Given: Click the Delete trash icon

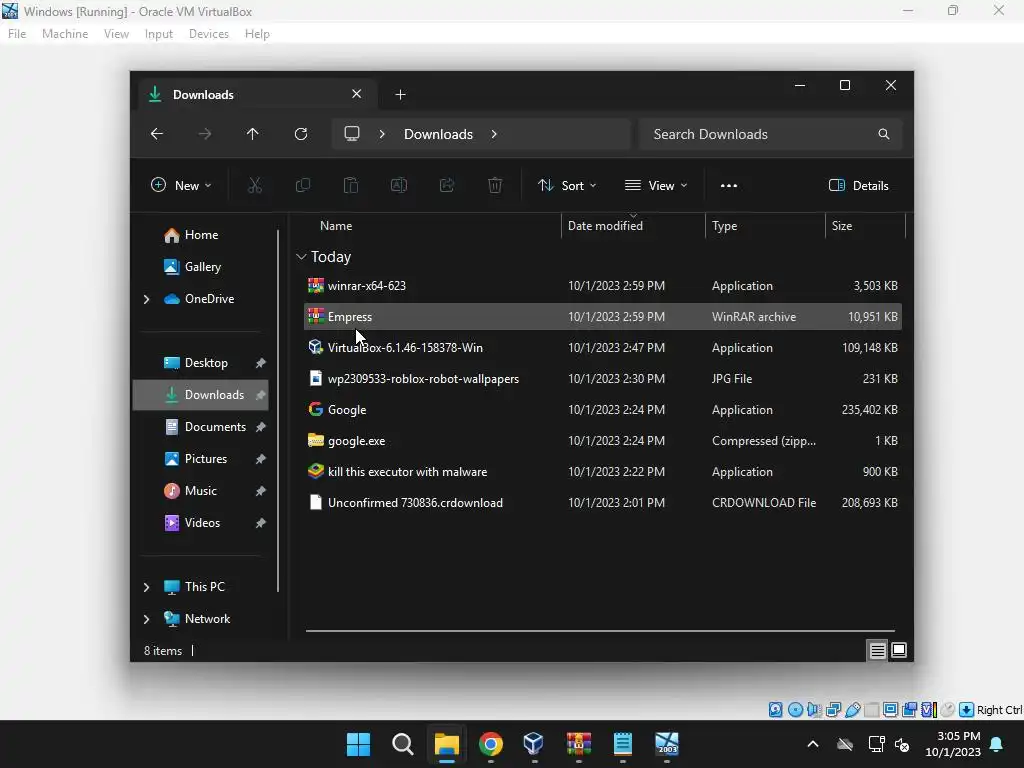Looking at the screenshot, I should (495, 185).
